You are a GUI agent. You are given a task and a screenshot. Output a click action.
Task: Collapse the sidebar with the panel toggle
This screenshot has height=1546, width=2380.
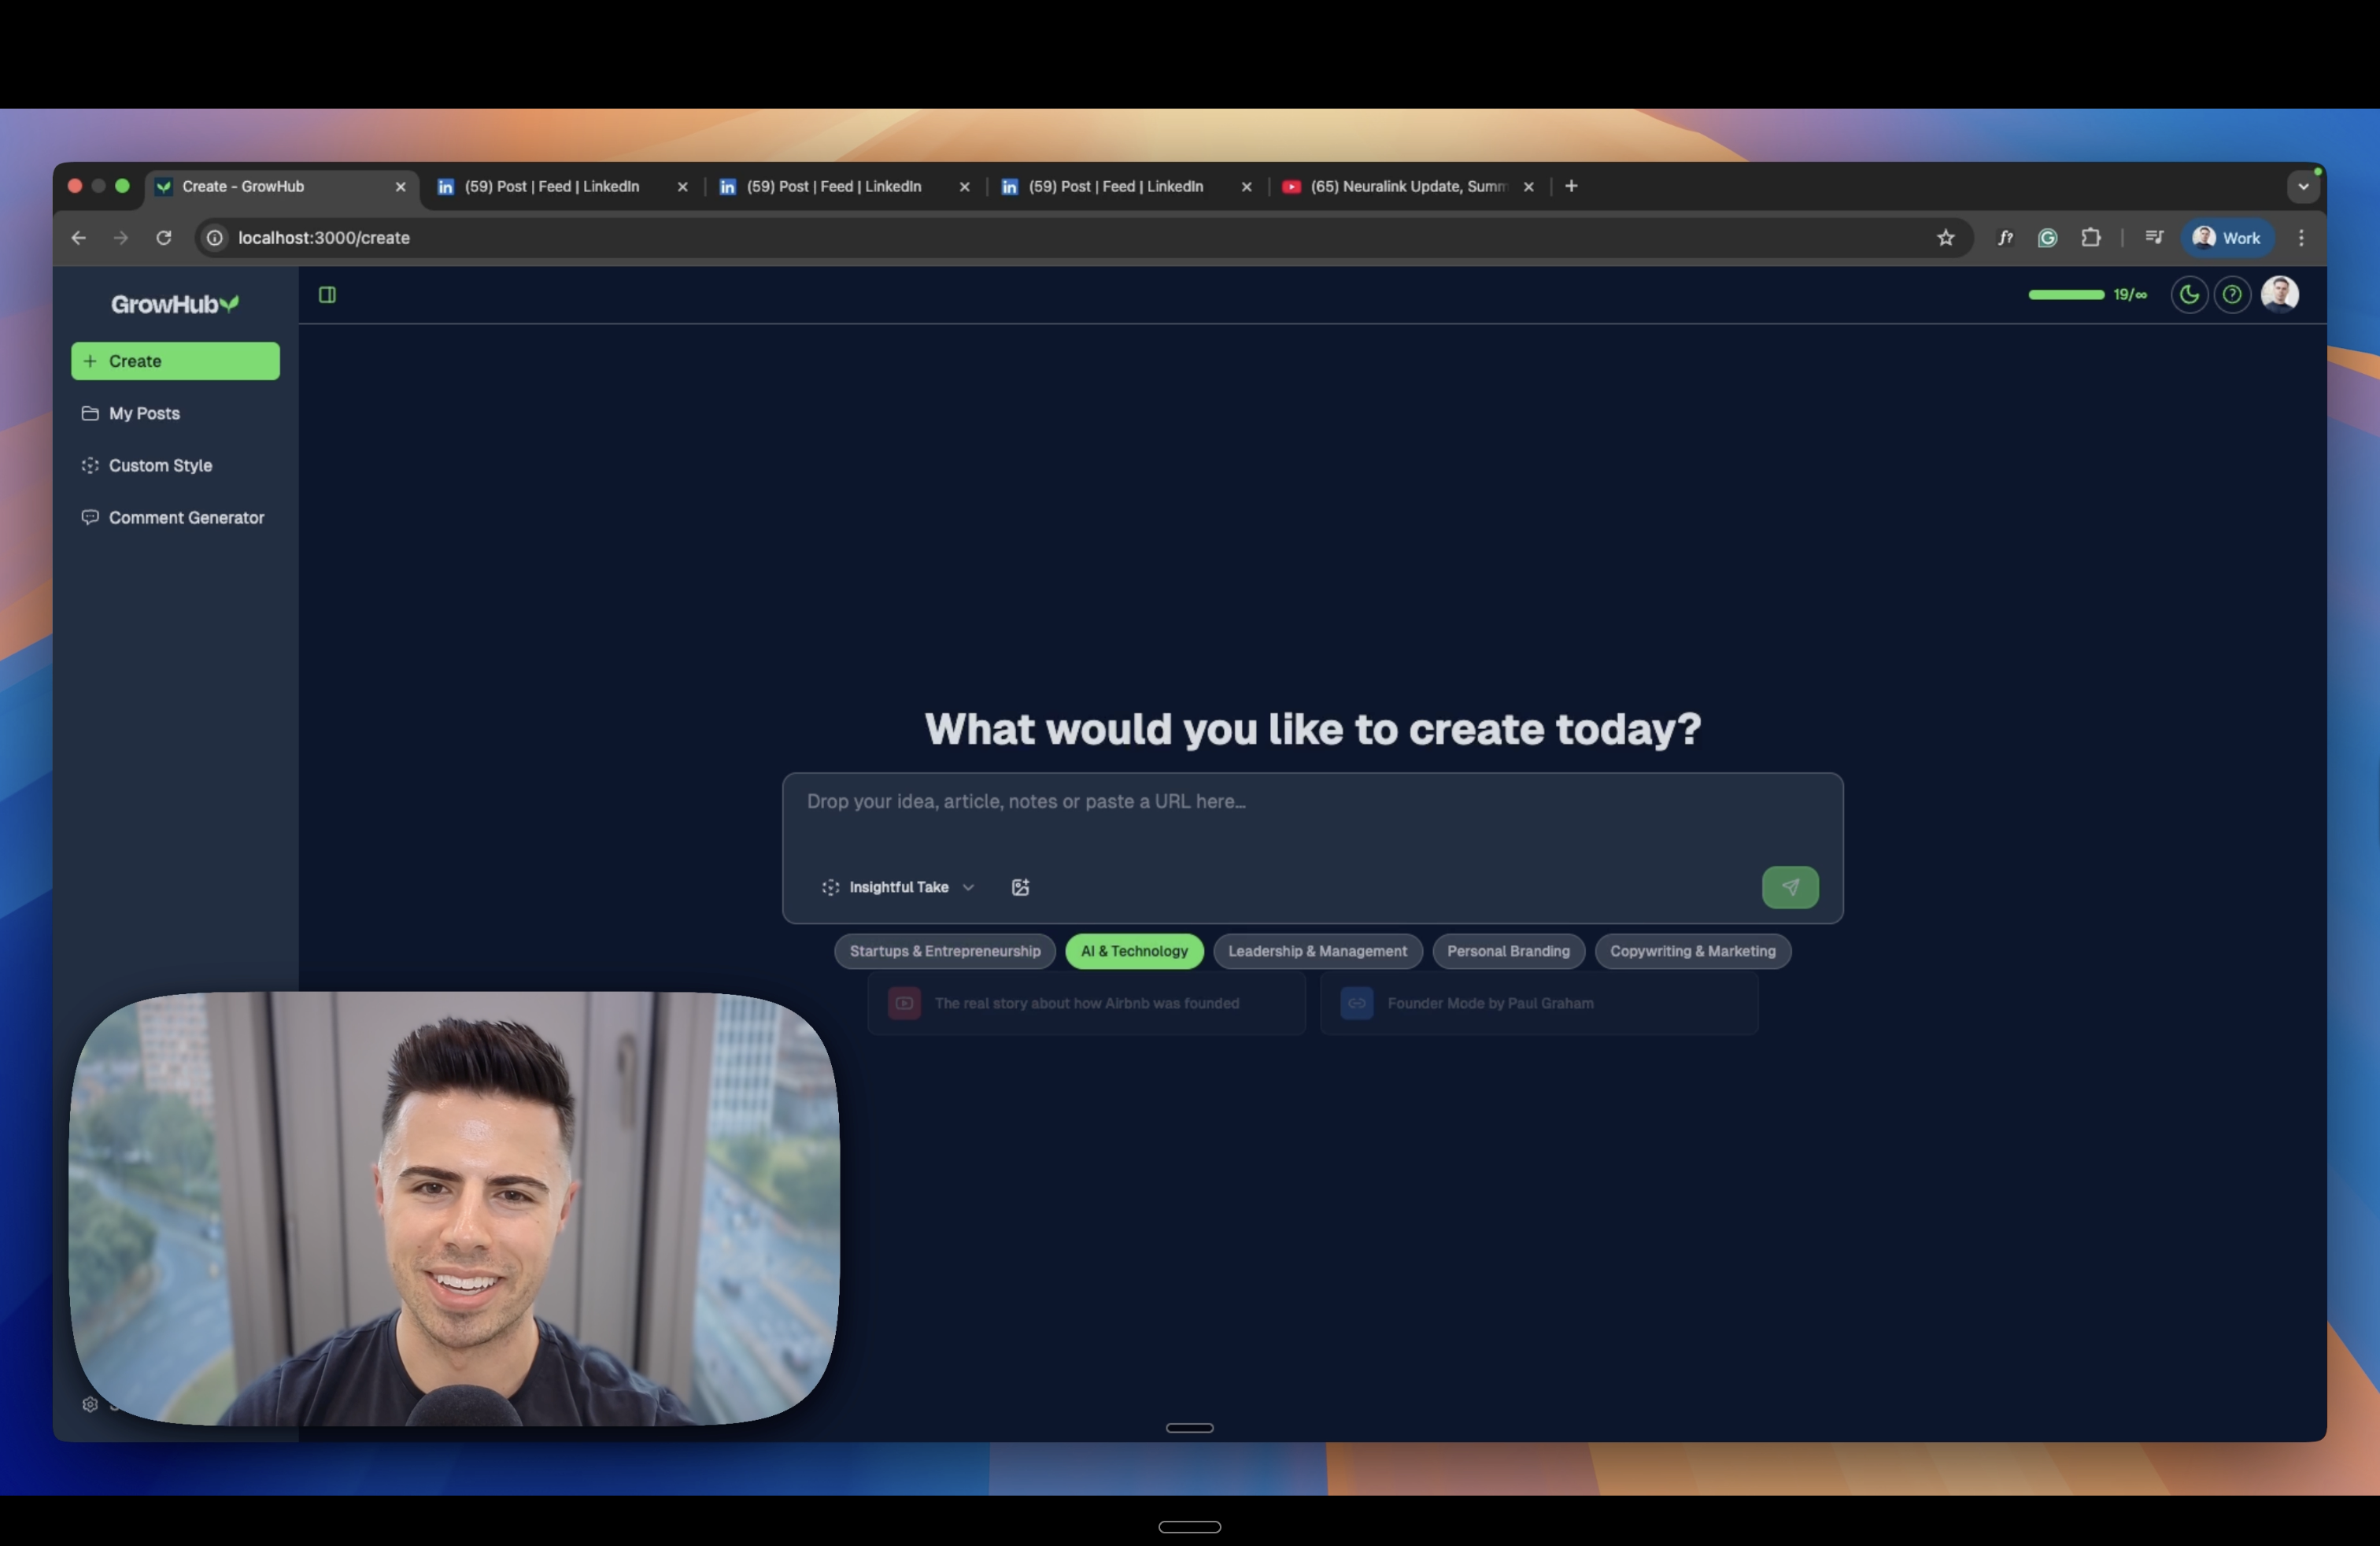pyautogui.click(x=329, y=294)
